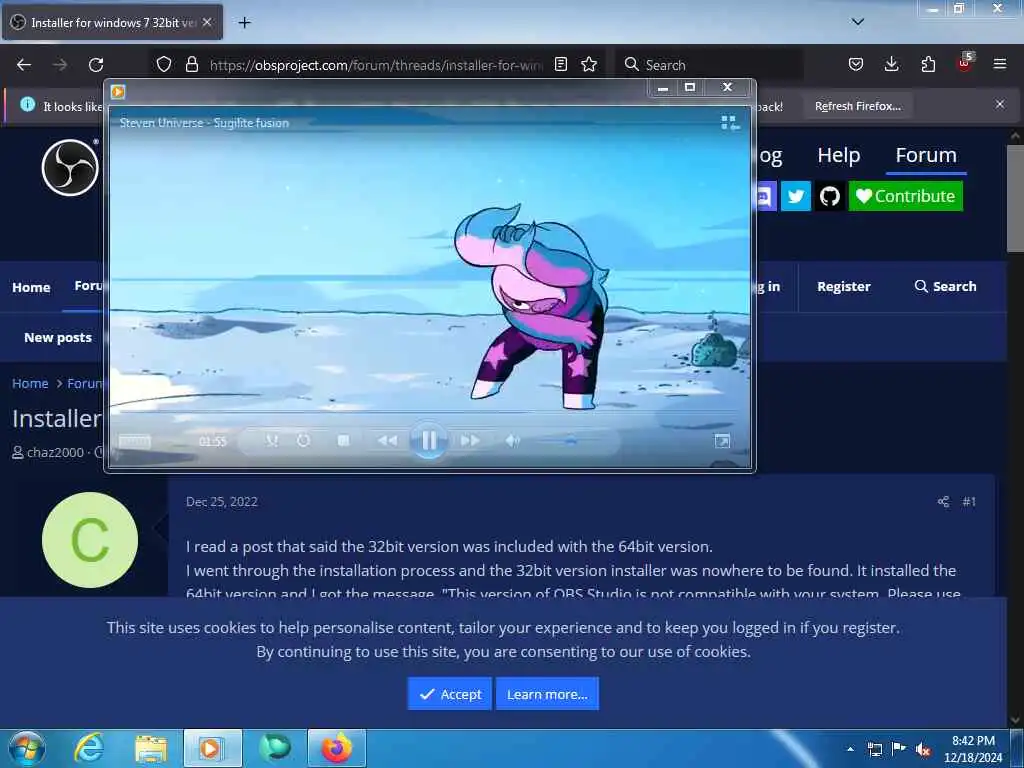Toggle reader view in the address bar
Viewport: 1024px width, 768px height.
pos(560,64)
